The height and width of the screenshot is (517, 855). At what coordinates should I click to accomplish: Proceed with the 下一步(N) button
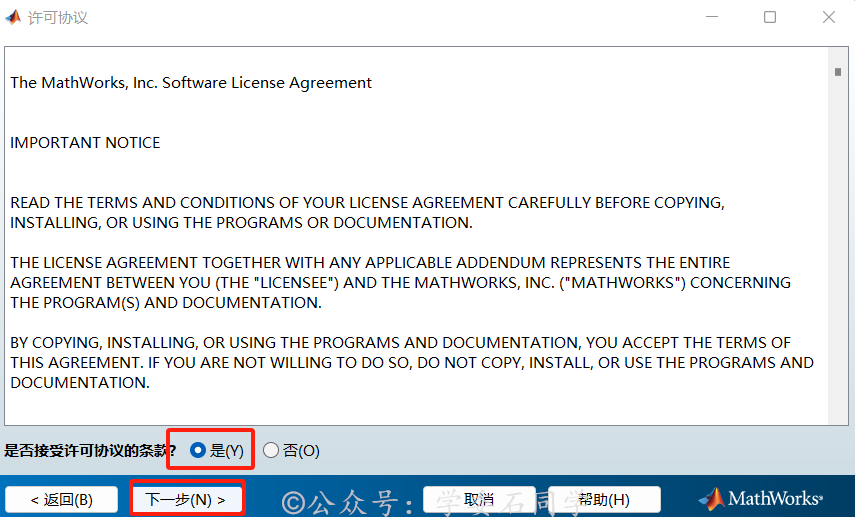pos(186,499)
